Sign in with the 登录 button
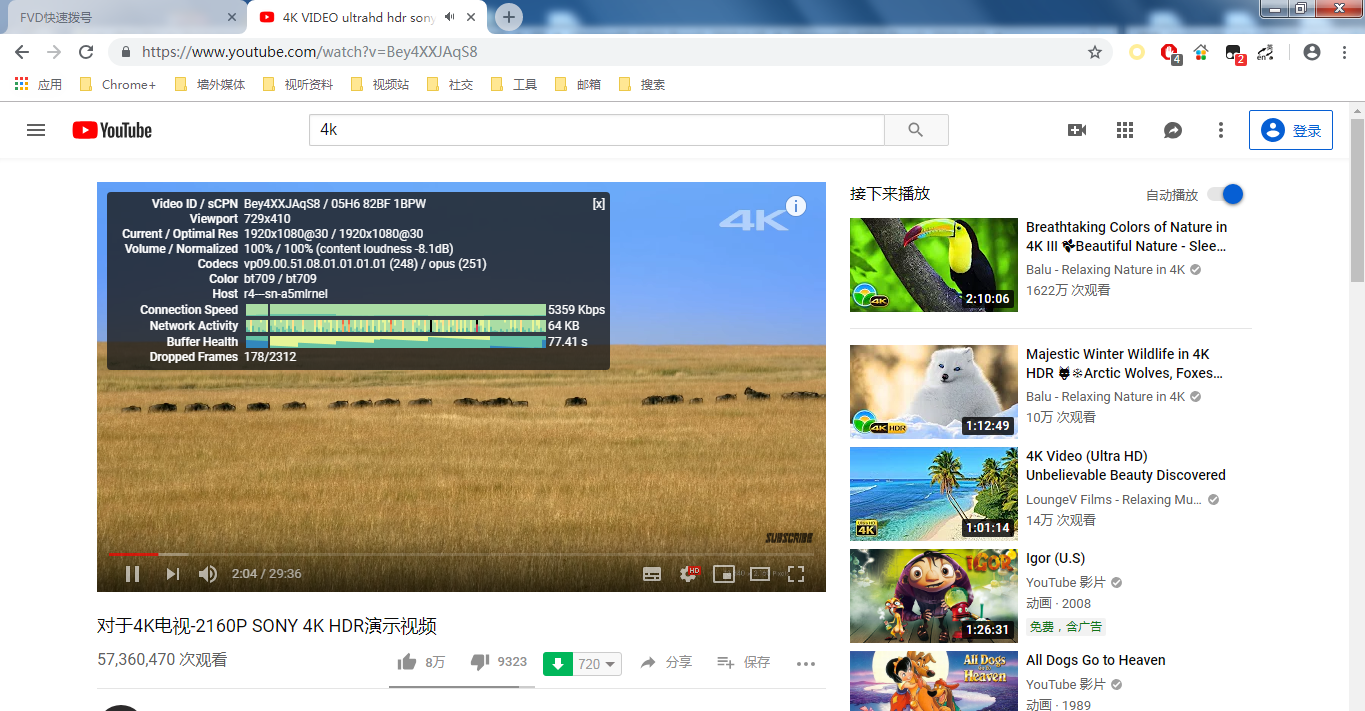 [1291, 130]
